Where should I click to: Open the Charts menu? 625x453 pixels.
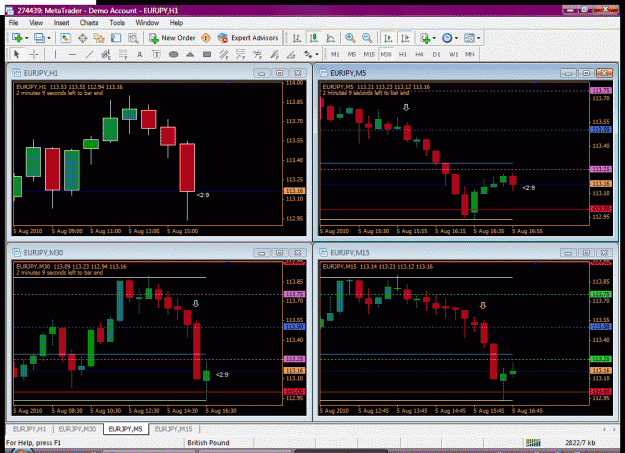tap(89, 23)
